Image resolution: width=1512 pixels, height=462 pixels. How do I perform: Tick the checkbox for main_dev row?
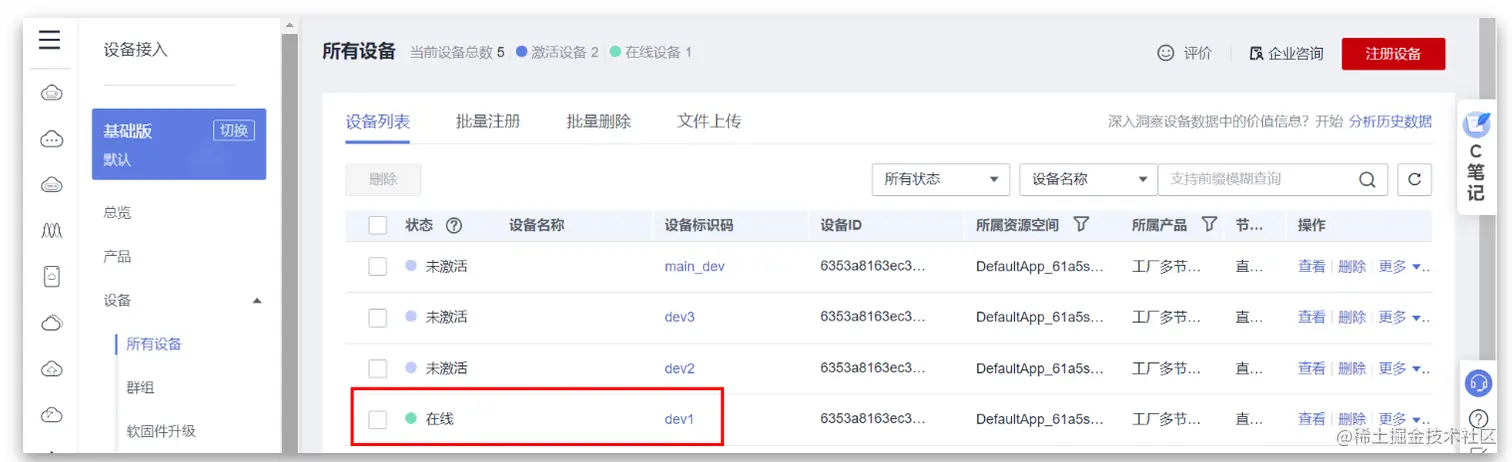click(x=377, y=266)
